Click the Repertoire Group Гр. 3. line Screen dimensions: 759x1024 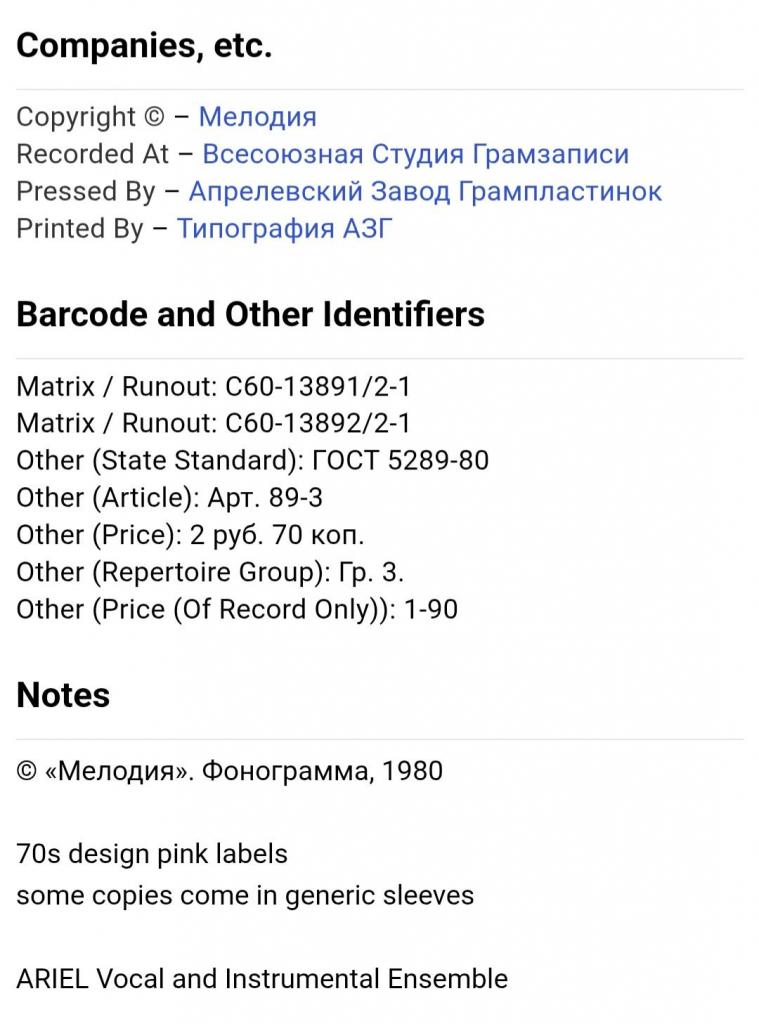point(210,571)
